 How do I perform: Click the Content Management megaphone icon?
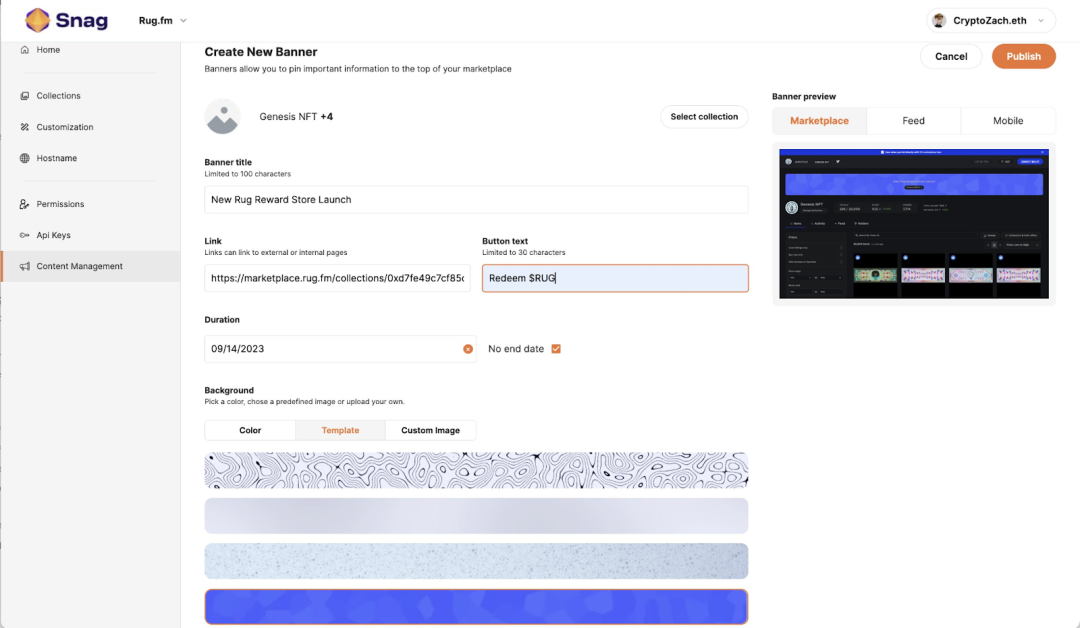tap(25, 266)
